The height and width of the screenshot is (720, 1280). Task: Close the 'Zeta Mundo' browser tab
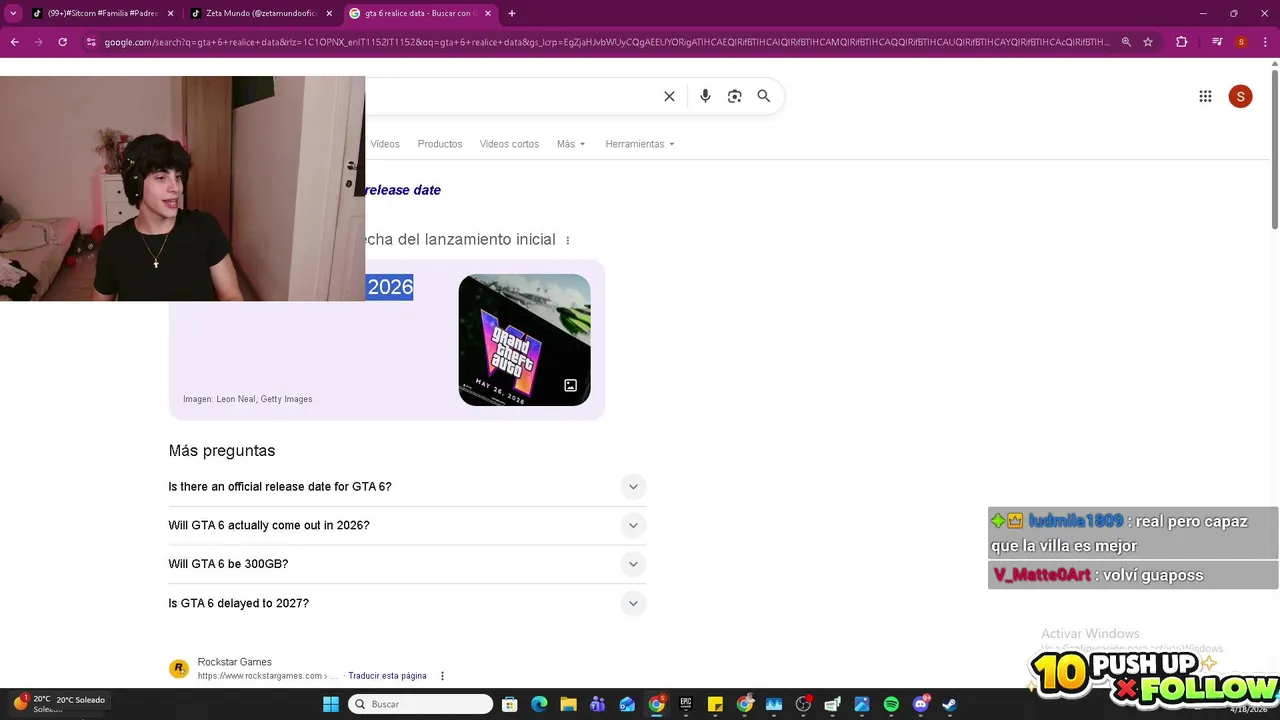click(x=329, y=13)
